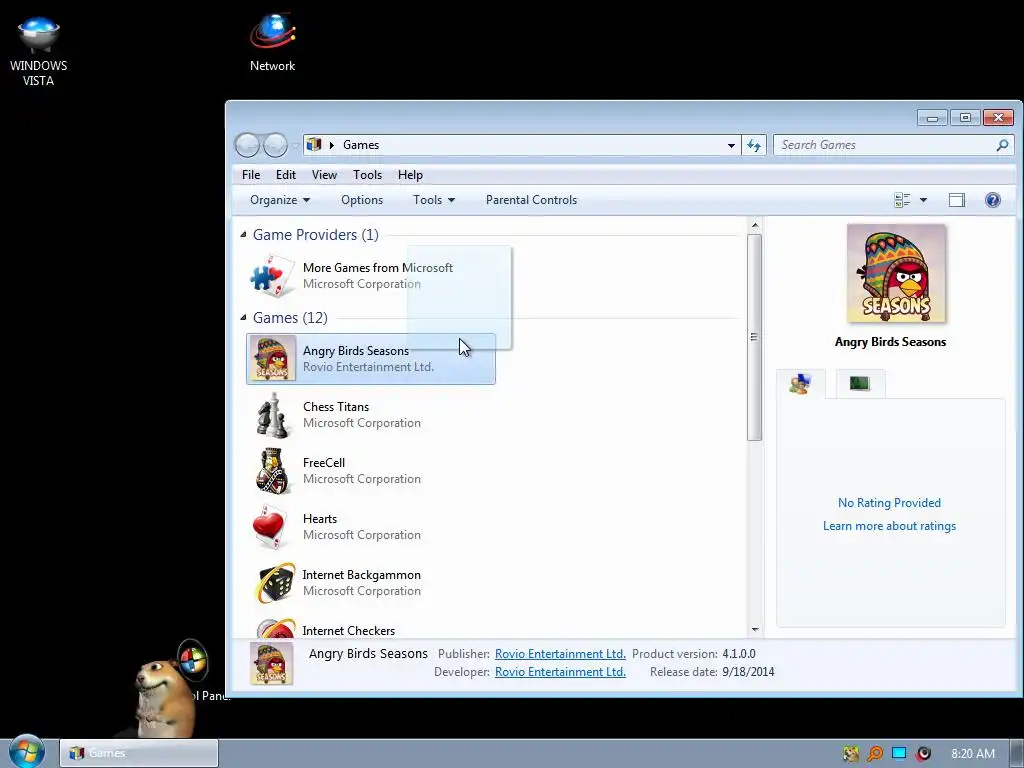The height and width of the screenshot is (768, 1024).
Task: Open the View menu
Action: [324, 175]
